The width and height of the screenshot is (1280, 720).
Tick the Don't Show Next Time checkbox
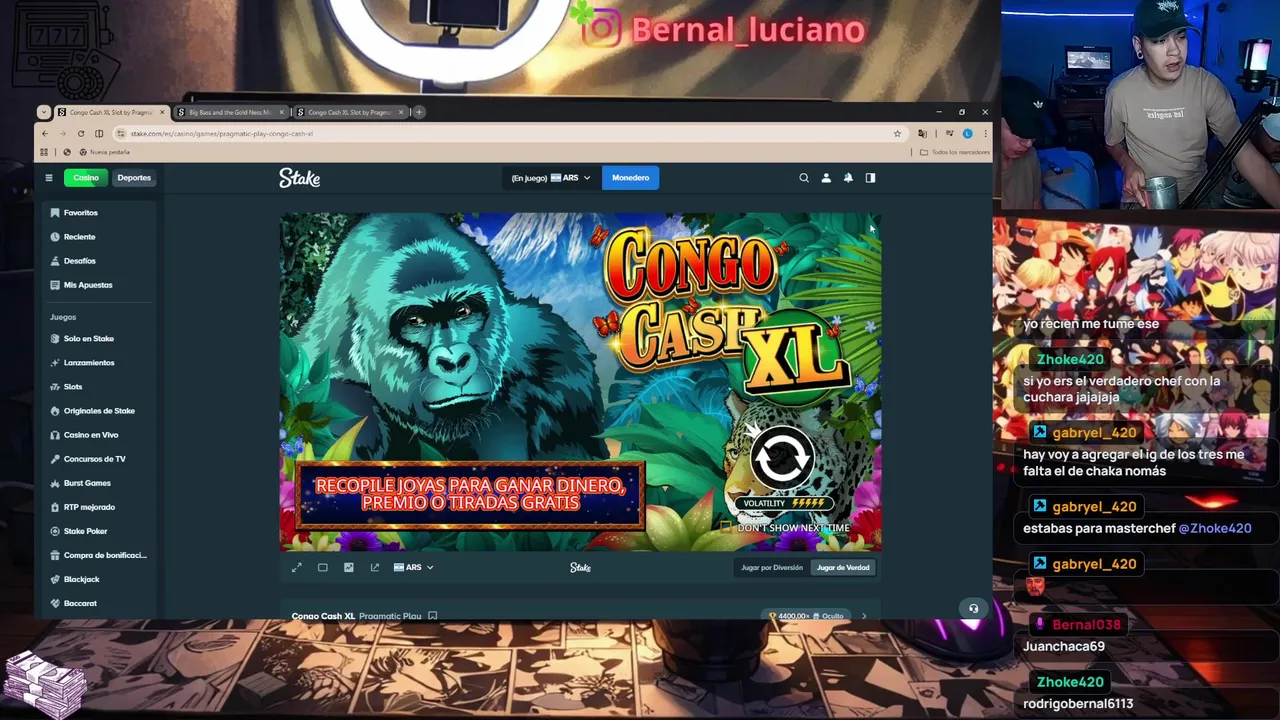(x=727, y=527)
